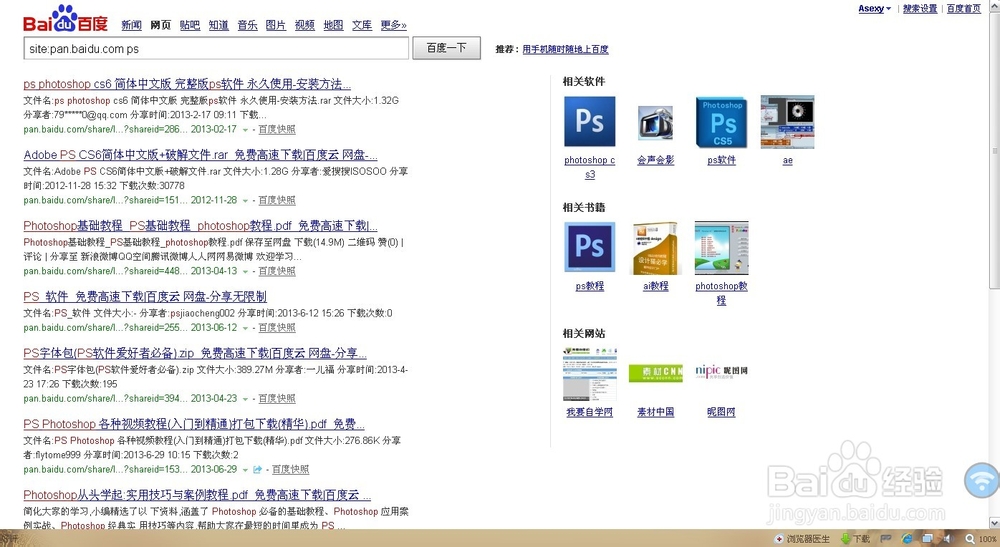Switch to the 知道 tab

pyautogui.click(x=218, y=25)
